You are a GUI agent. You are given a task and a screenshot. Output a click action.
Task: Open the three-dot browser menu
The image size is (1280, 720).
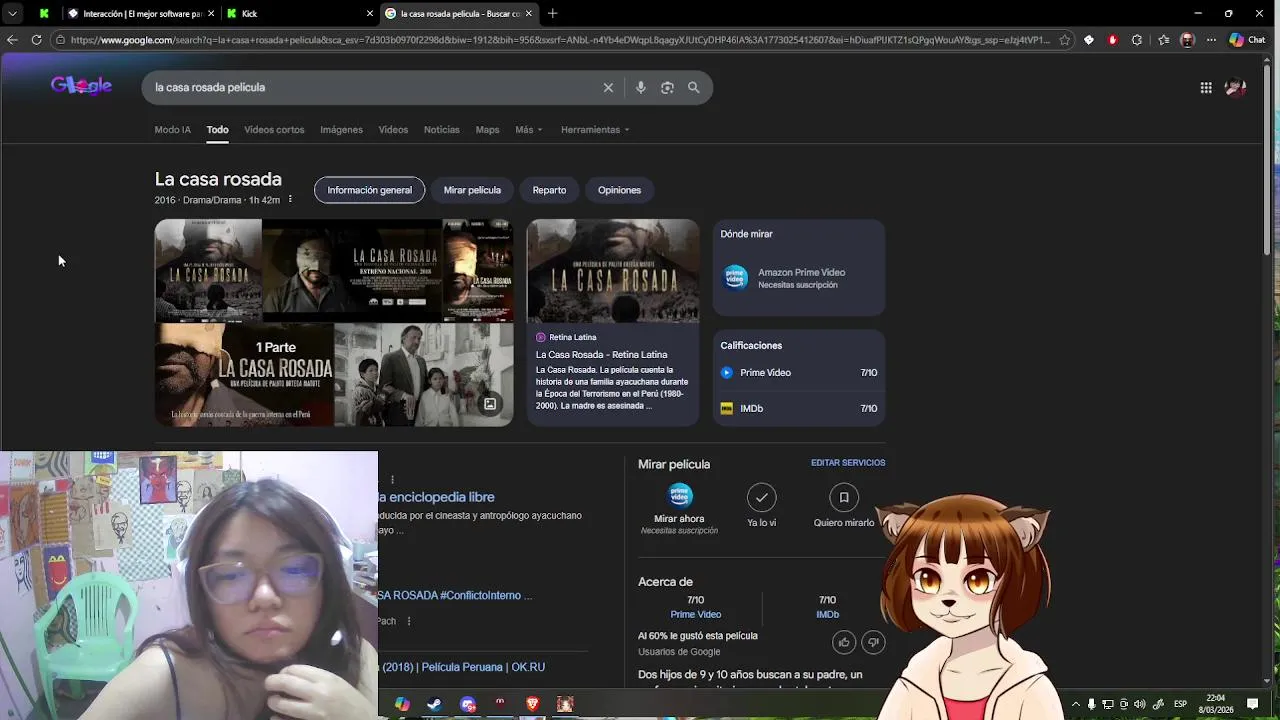tap(1211, 40)
